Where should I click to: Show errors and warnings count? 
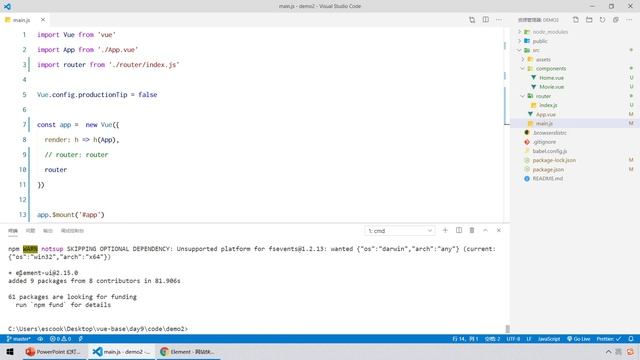click(60, 339)
